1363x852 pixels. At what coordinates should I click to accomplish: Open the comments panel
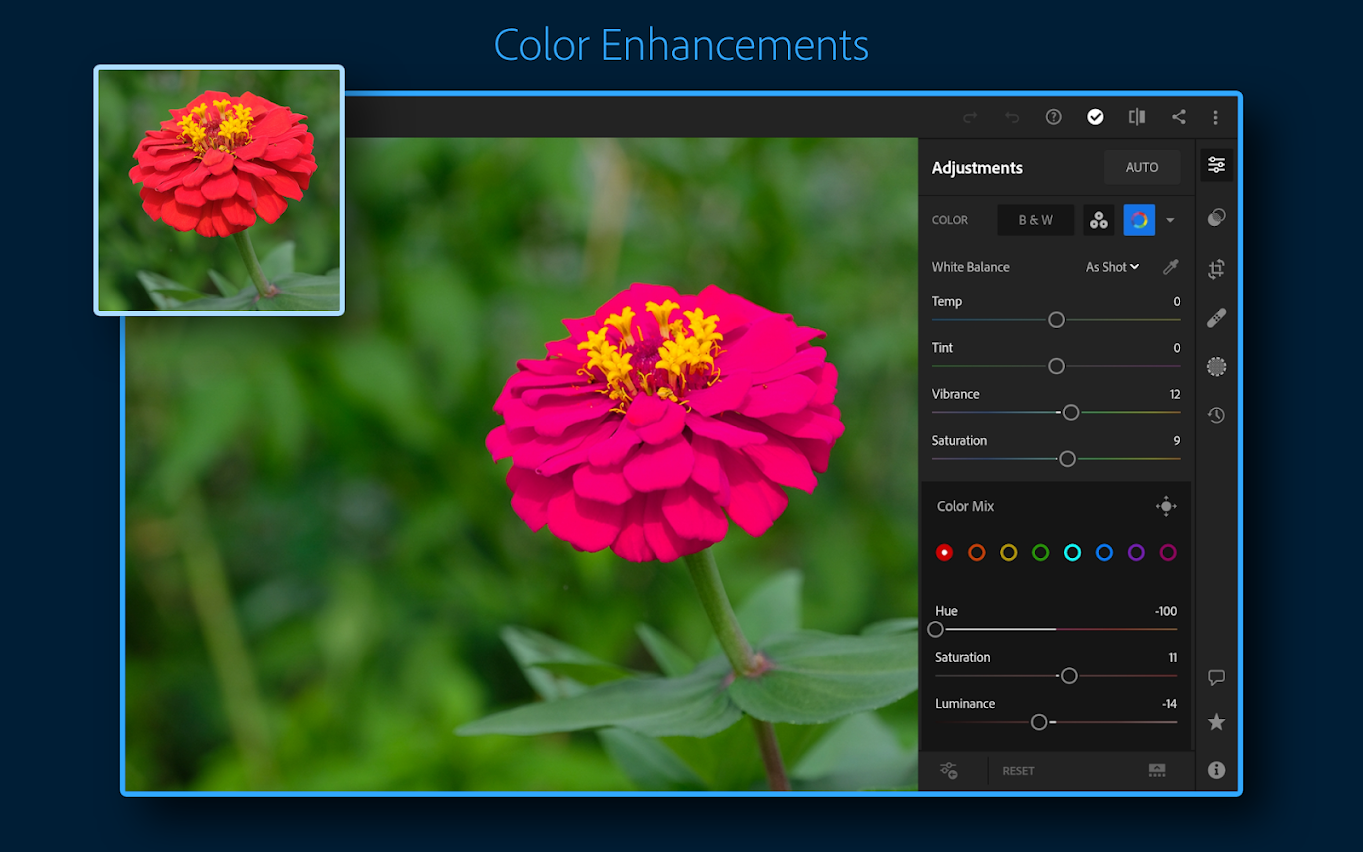pos(1216,677)
